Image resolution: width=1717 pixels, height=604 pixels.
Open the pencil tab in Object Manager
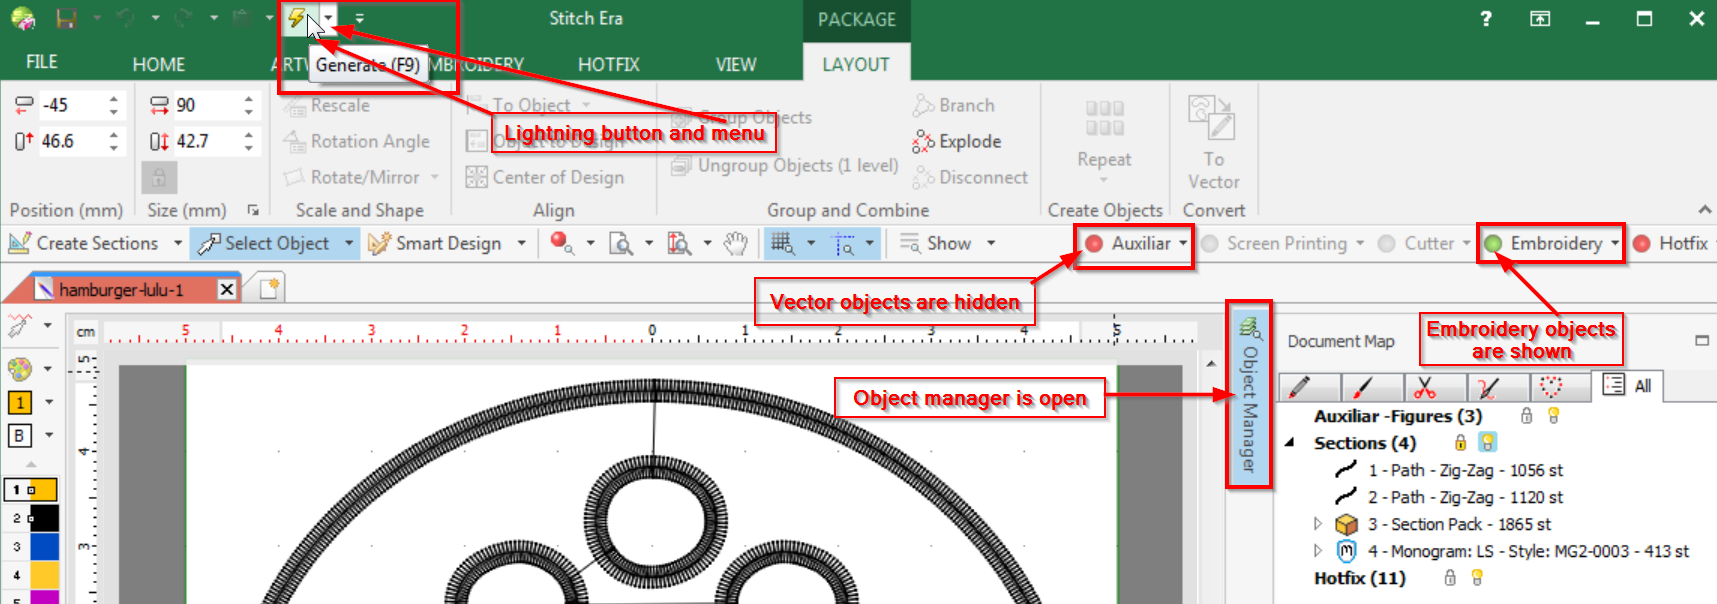(1299, 387)
